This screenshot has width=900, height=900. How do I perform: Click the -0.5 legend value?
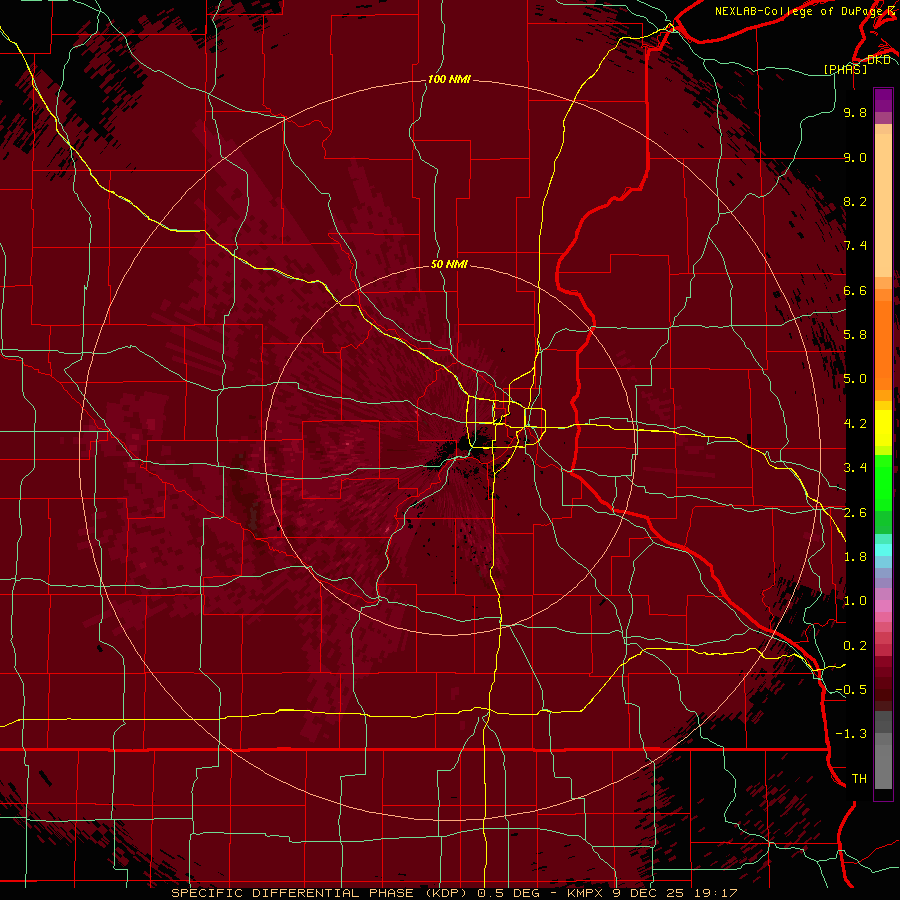(851, 690)
